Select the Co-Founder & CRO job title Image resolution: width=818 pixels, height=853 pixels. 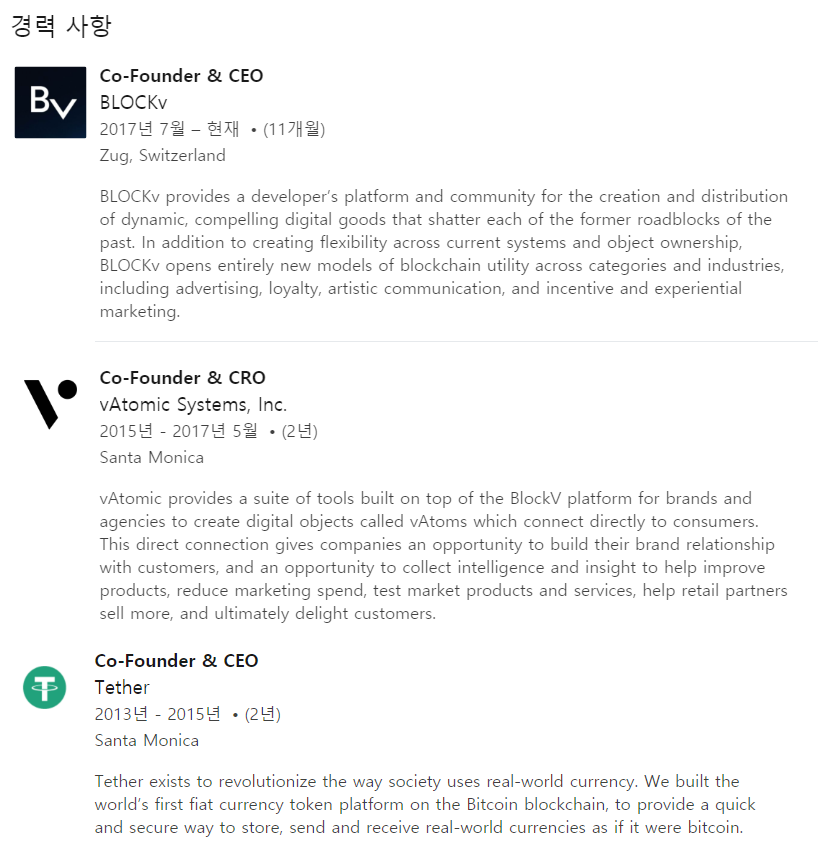pyautogui.click(x=182, y=378)
